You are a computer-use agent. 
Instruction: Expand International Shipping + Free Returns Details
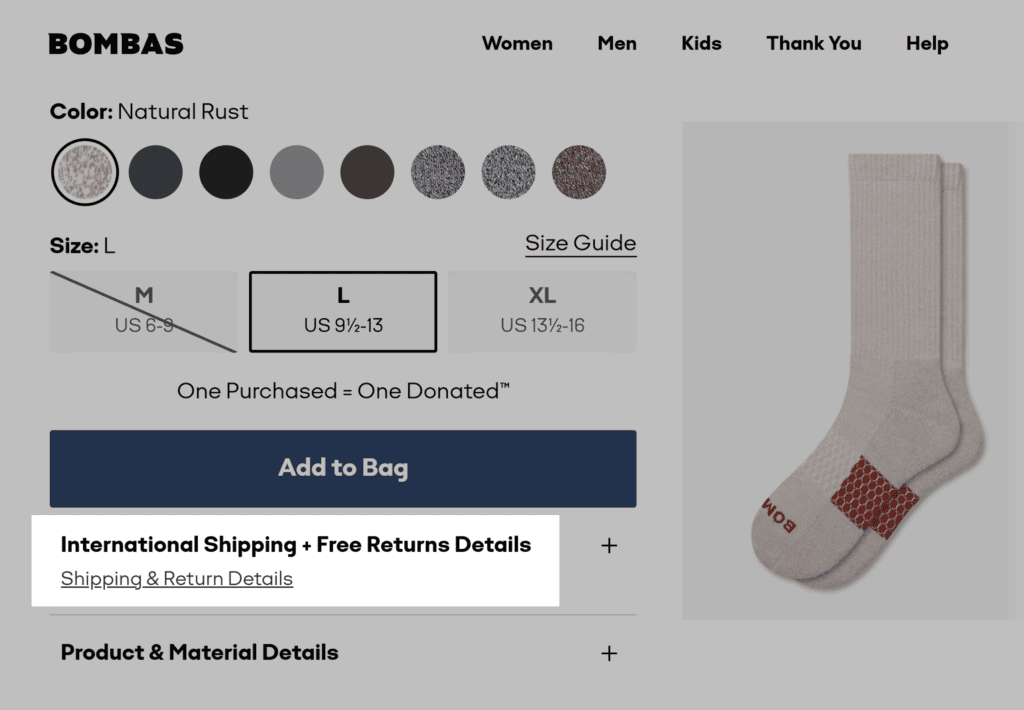607,545
